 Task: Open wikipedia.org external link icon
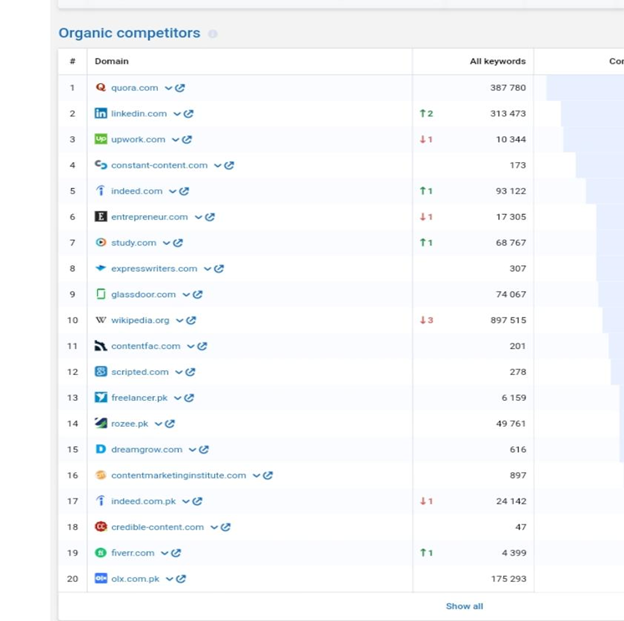(x=191, y=320)
